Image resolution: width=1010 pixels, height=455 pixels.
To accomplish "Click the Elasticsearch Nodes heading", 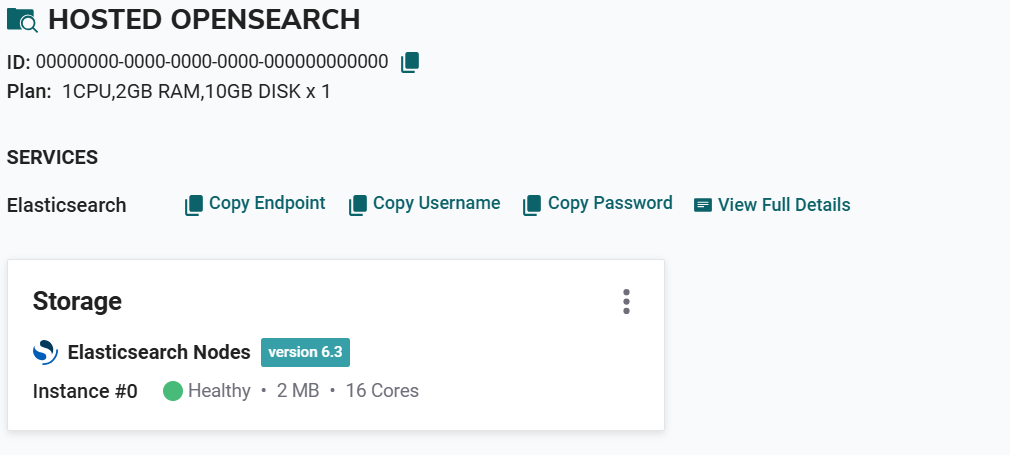I will 159,352.
